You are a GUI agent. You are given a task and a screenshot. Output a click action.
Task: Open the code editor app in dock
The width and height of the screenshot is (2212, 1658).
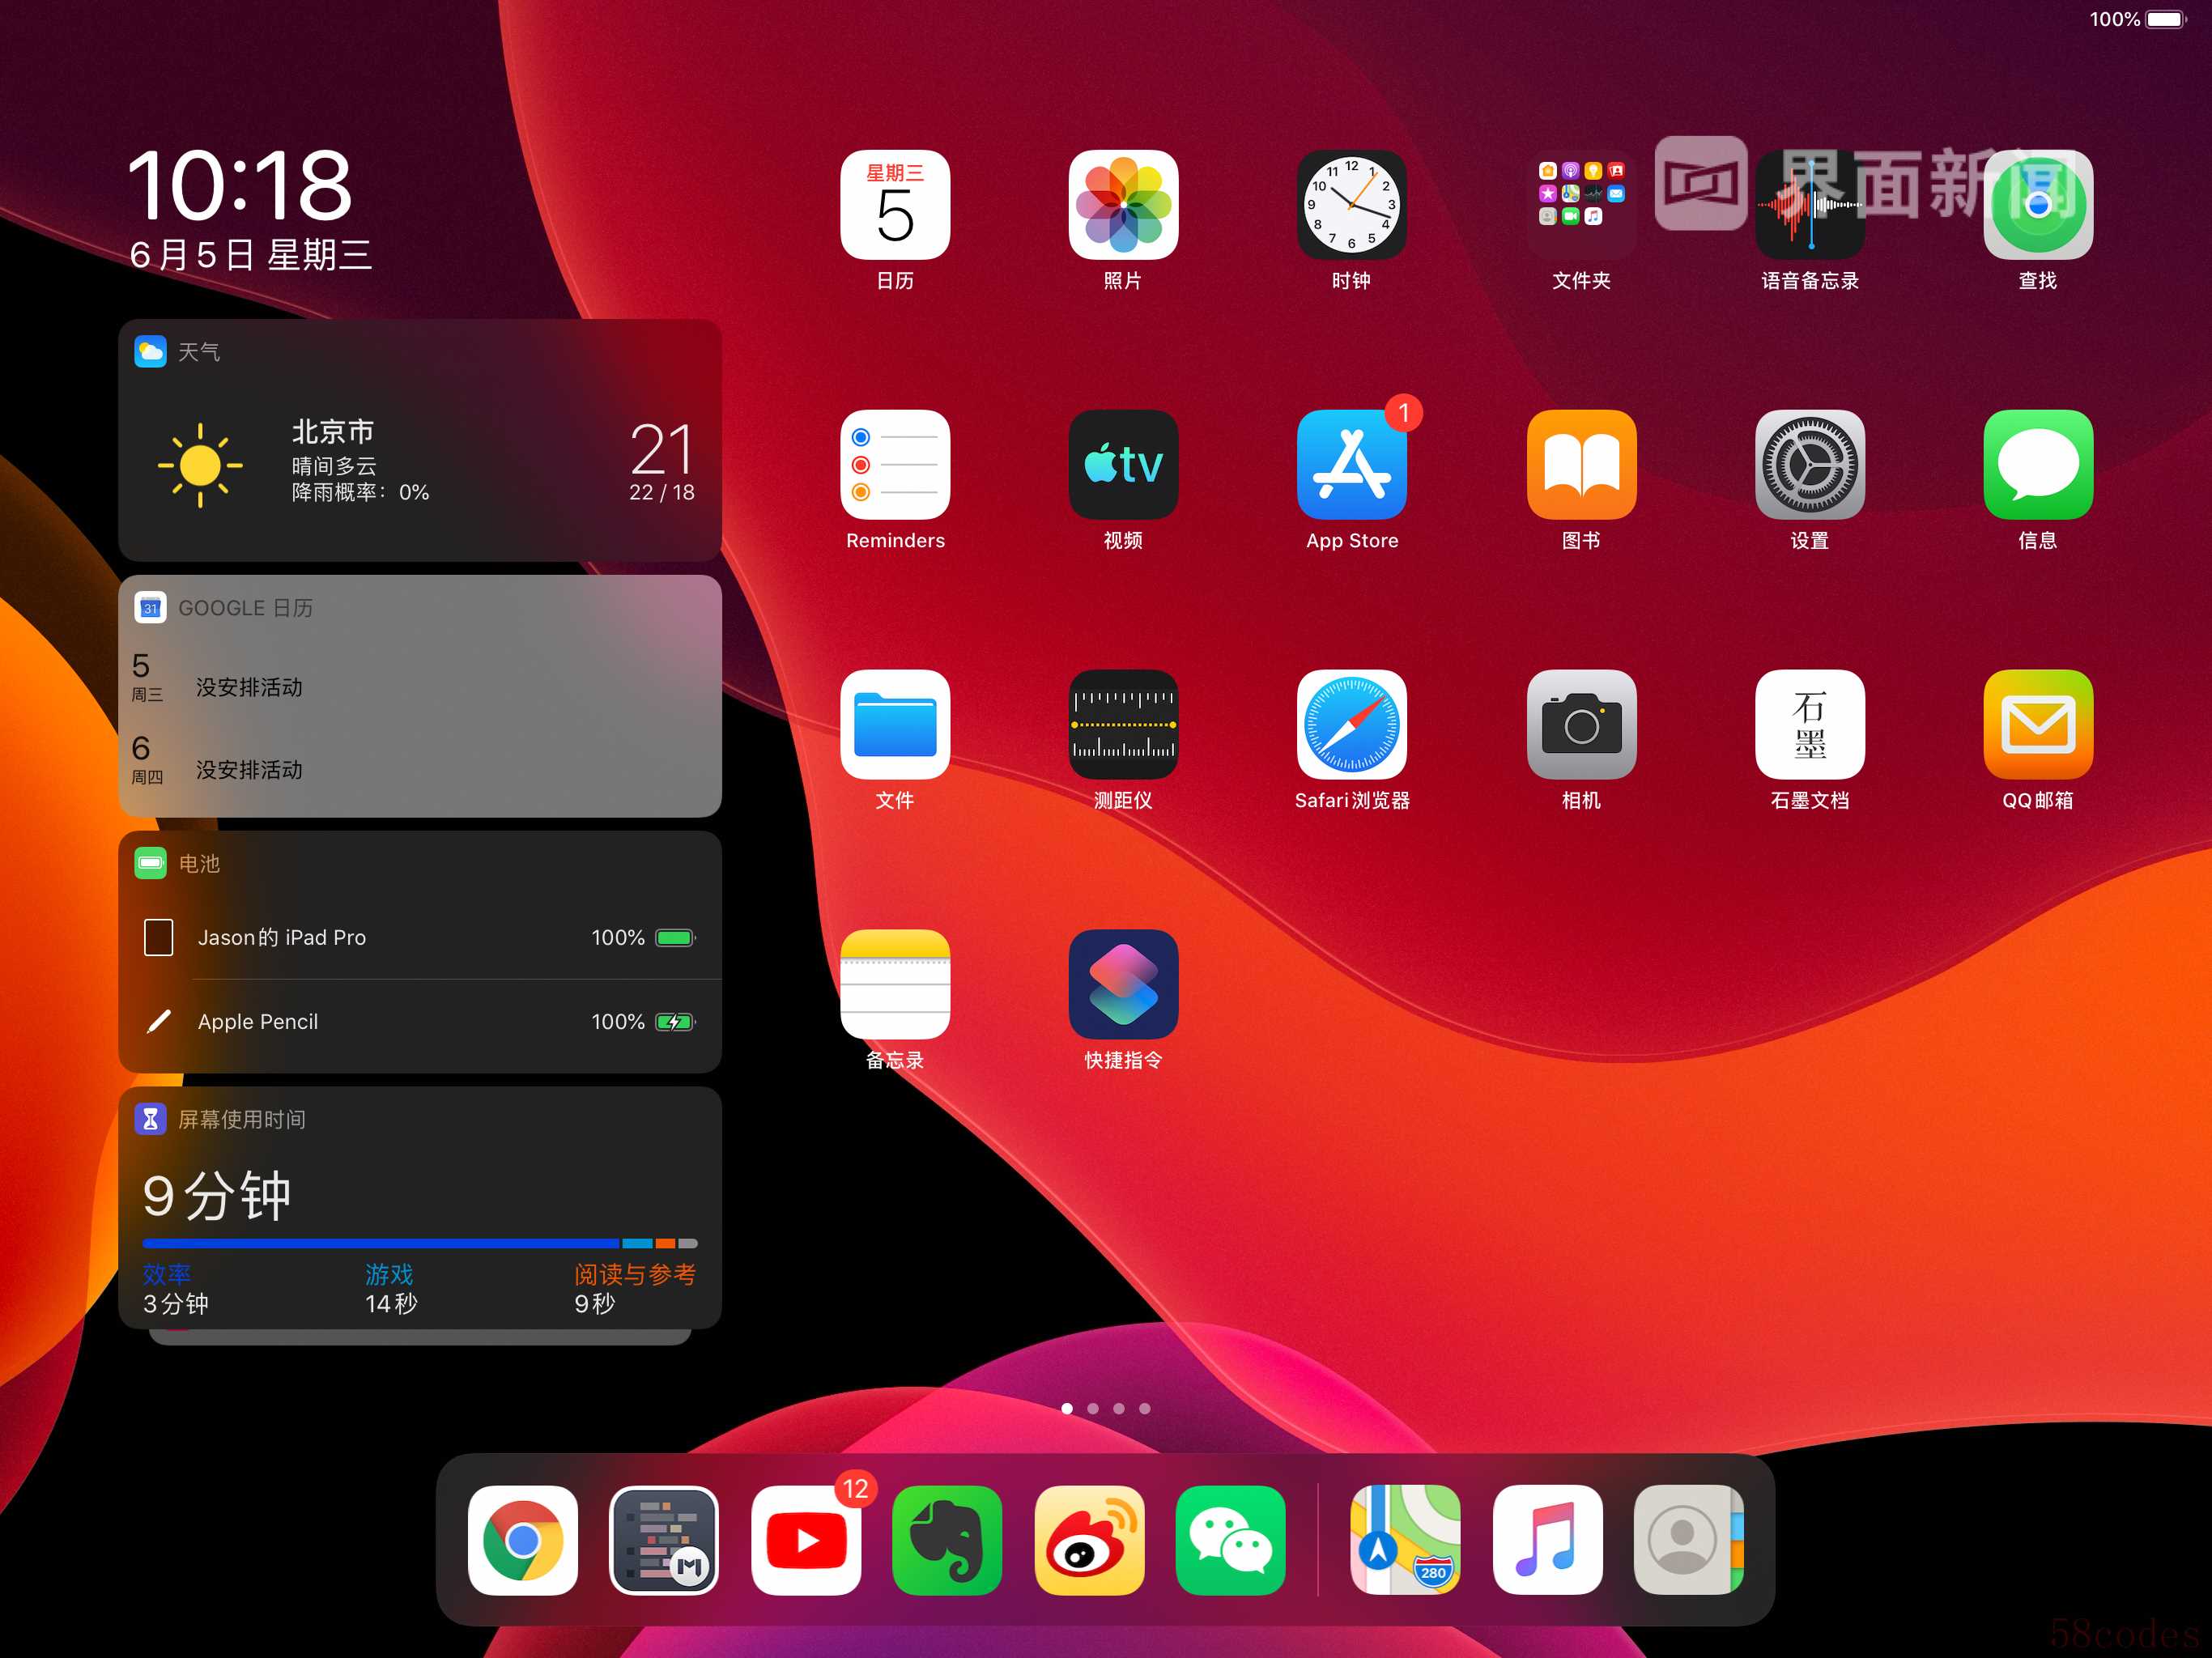(x=664, y=1540)
